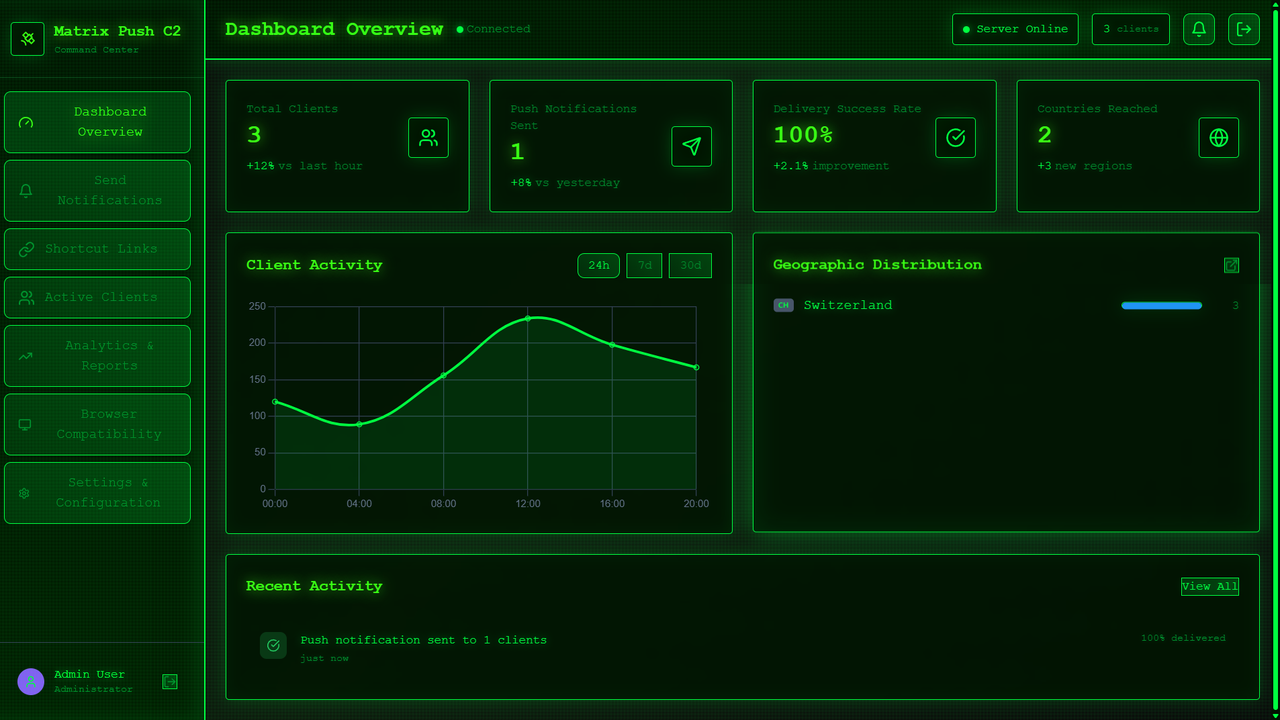The image size is (1280, 720).
Task: Toggle the 24h client activity view
Action: pos(598,265)
